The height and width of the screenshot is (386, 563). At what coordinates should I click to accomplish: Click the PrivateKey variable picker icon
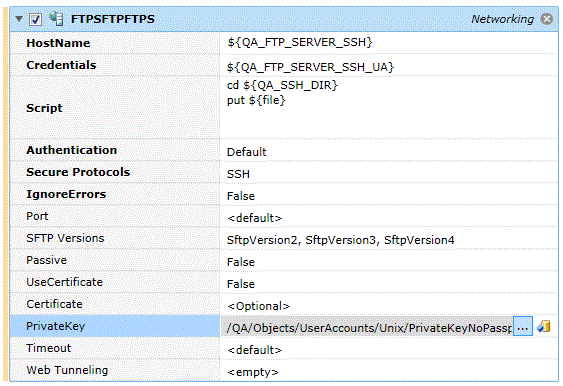544,326
